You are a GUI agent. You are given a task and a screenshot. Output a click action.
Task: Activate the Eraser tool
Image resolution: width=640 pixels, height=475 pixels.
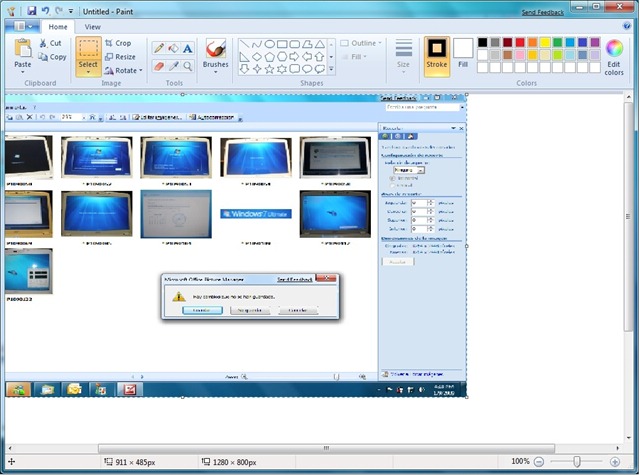[158, 66]
